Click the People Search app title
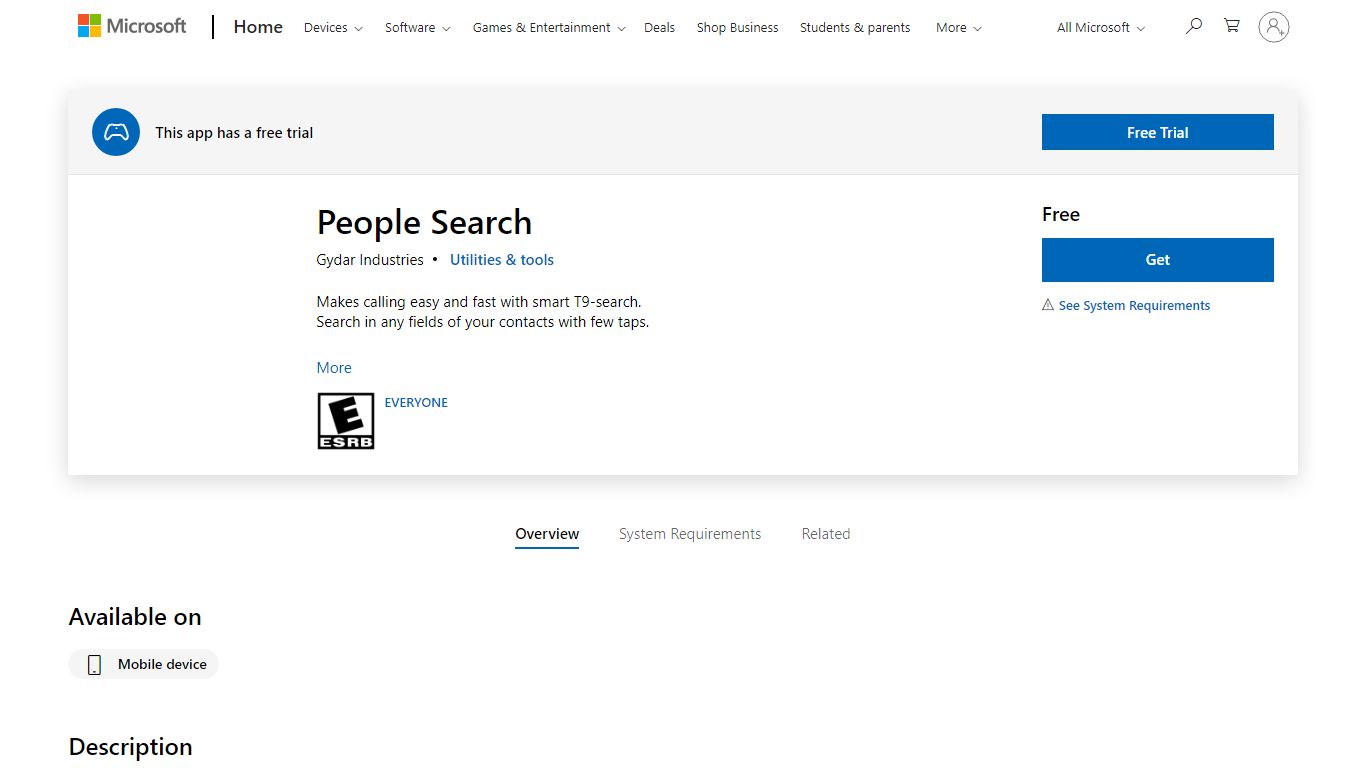 424,222
